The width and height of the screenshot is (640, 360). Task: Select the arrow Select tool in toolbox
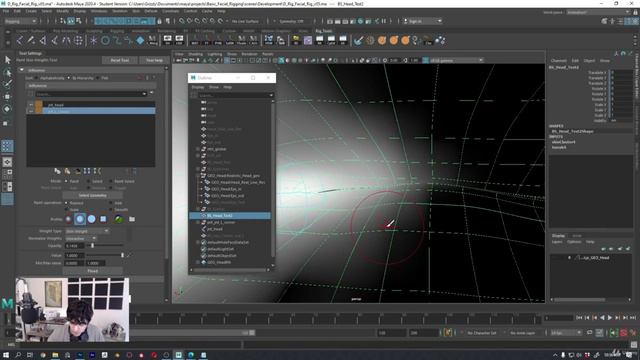7,60
